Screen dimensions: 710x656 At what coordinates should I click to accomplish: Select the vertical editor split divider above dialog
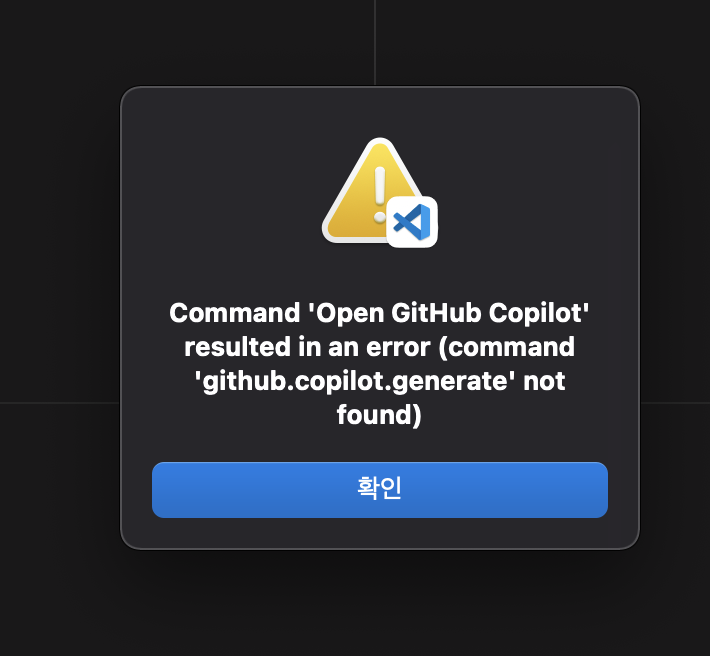(x=375, y=43)
